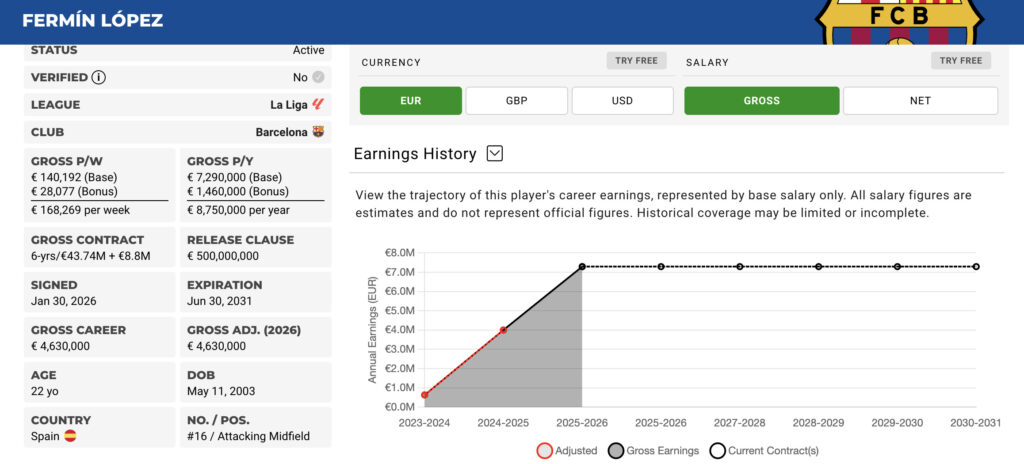1024x464 pixels.
Task: Select GROSS salary view
Action: coord(761,101)
